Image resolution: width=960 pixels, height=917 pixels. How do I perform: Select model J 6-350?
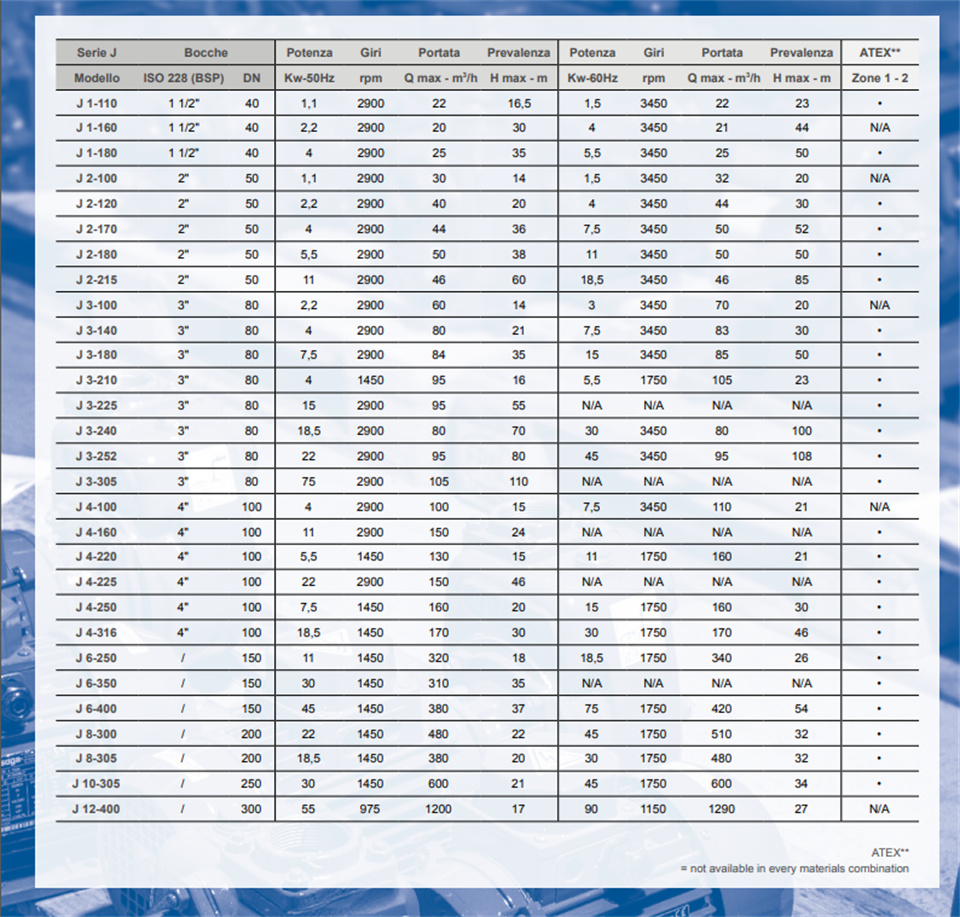(97, 684)
